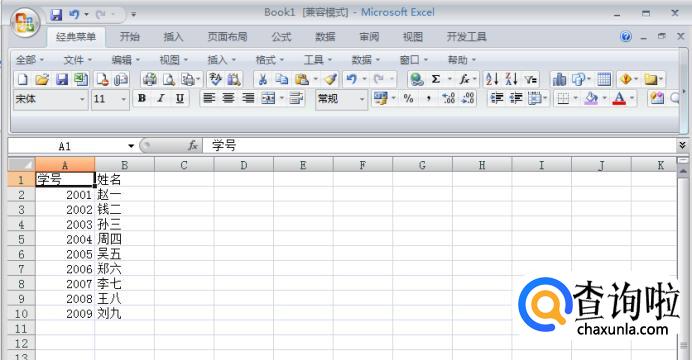Screen dimensions: 692x360
Task: Open the 格式 classic menu
Action: click(269, 60)
